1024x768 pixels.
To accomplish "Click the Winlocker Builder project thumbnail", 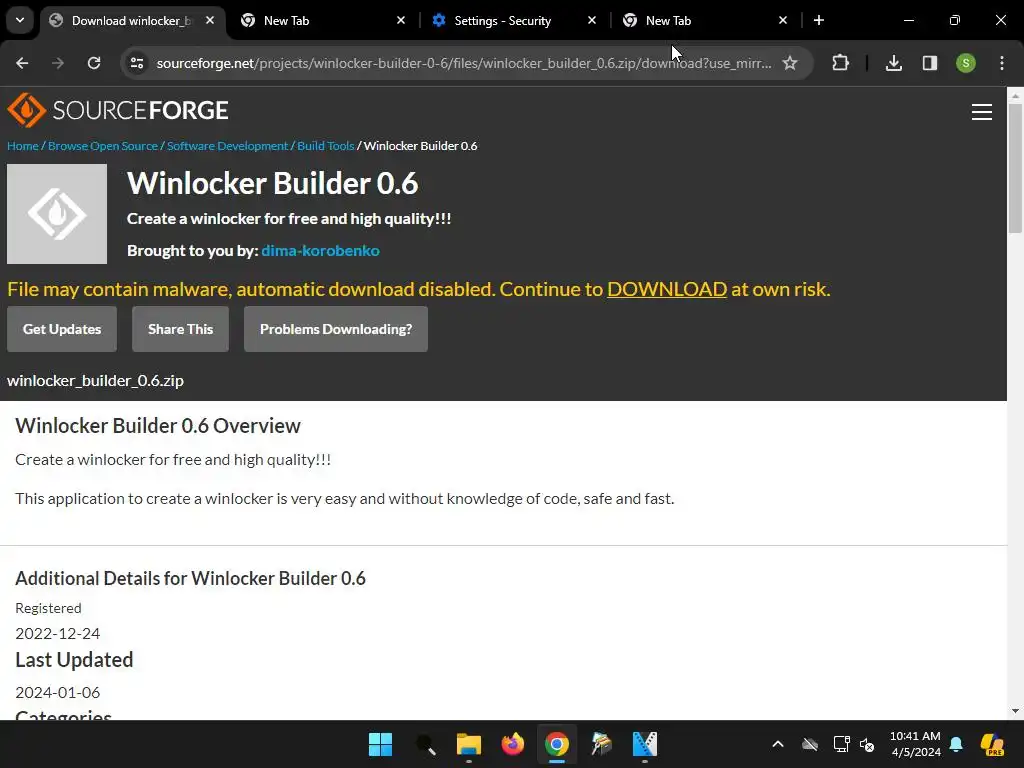I will pyautogui.click(x=57, y=214).
